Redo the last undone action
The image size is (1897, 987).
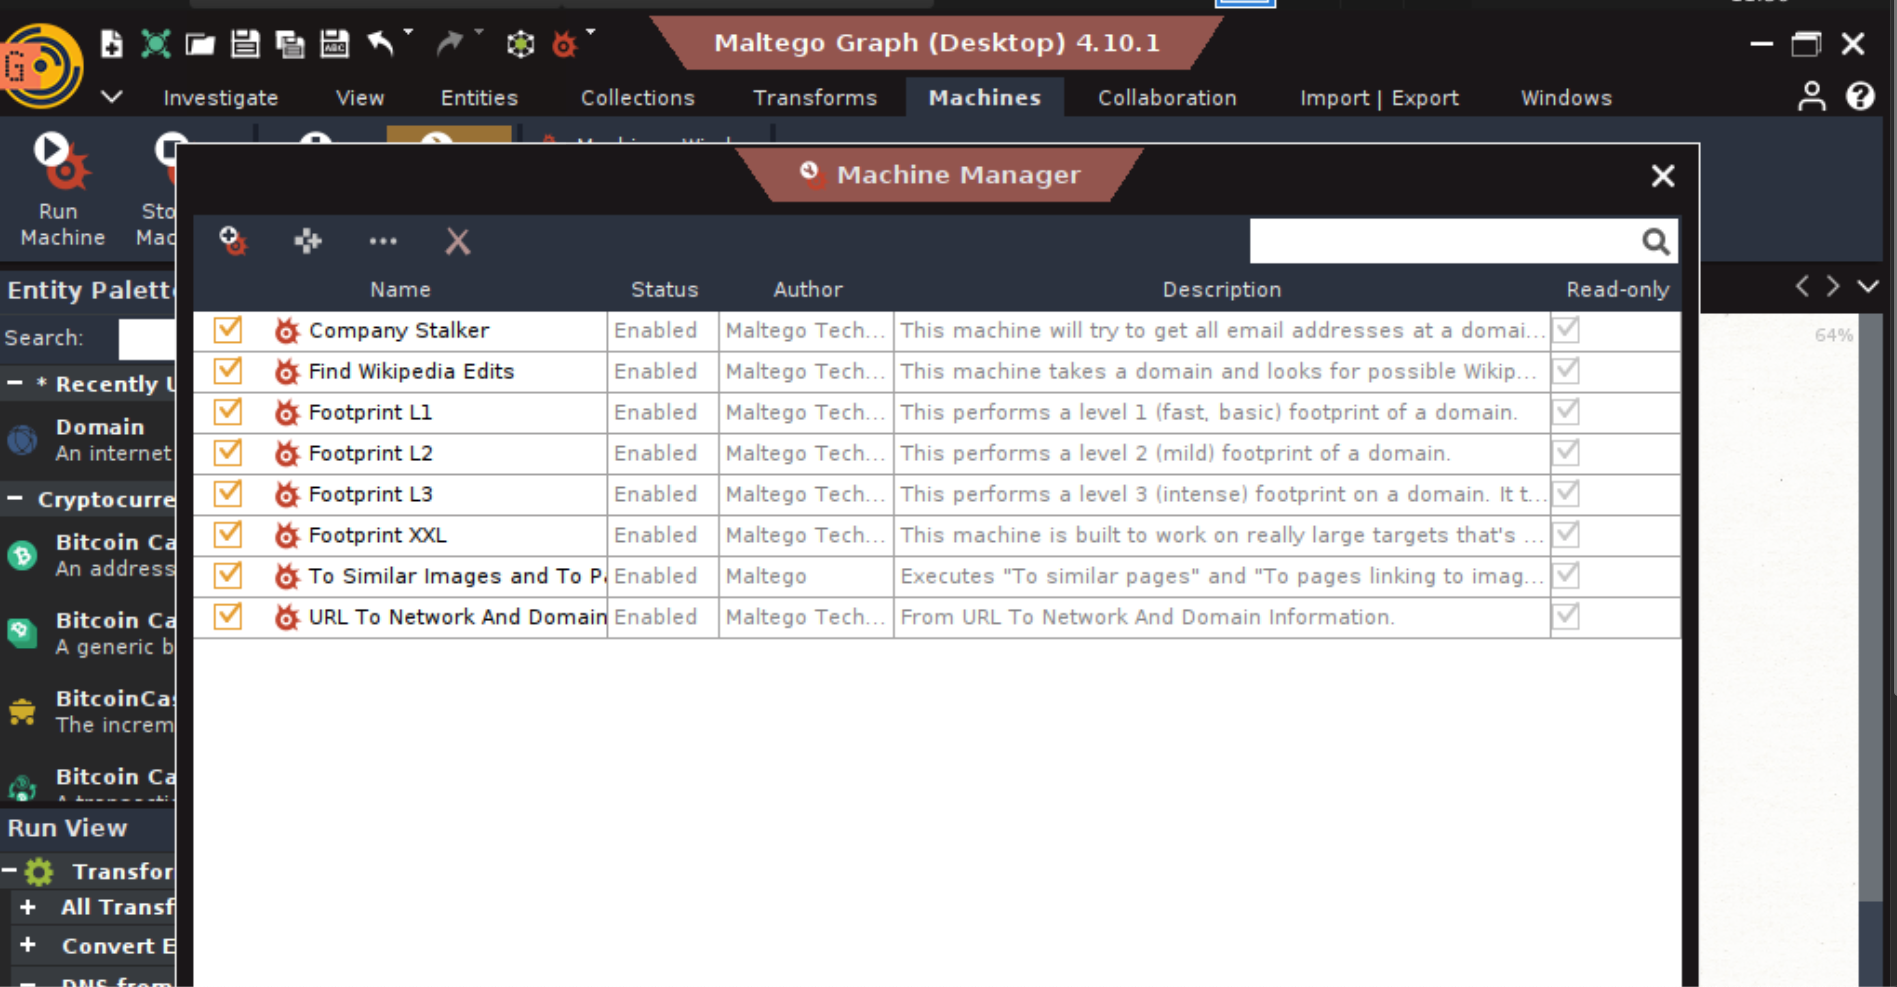point(450,43)
